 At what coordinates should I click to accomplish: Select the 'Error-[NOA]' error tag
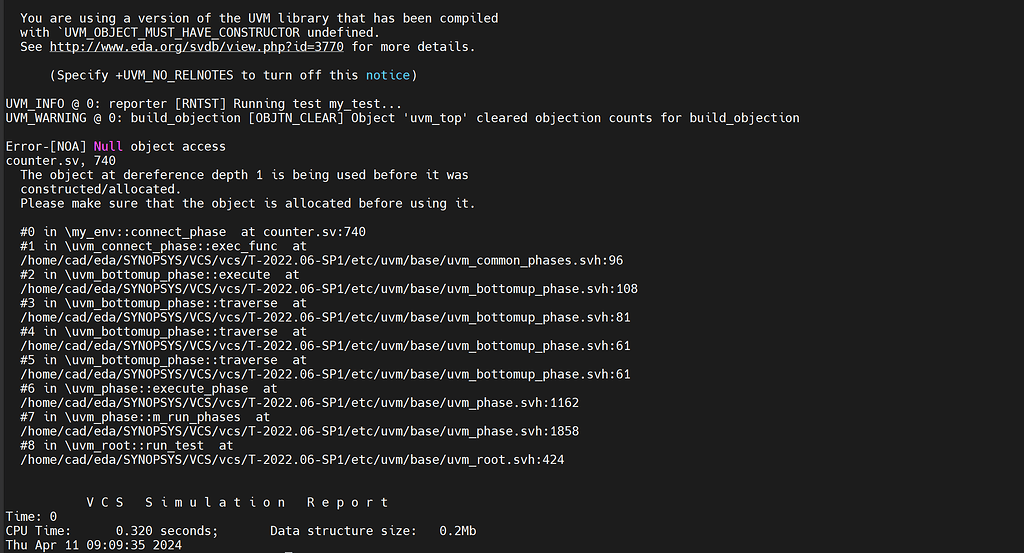[x=46, y=146]
